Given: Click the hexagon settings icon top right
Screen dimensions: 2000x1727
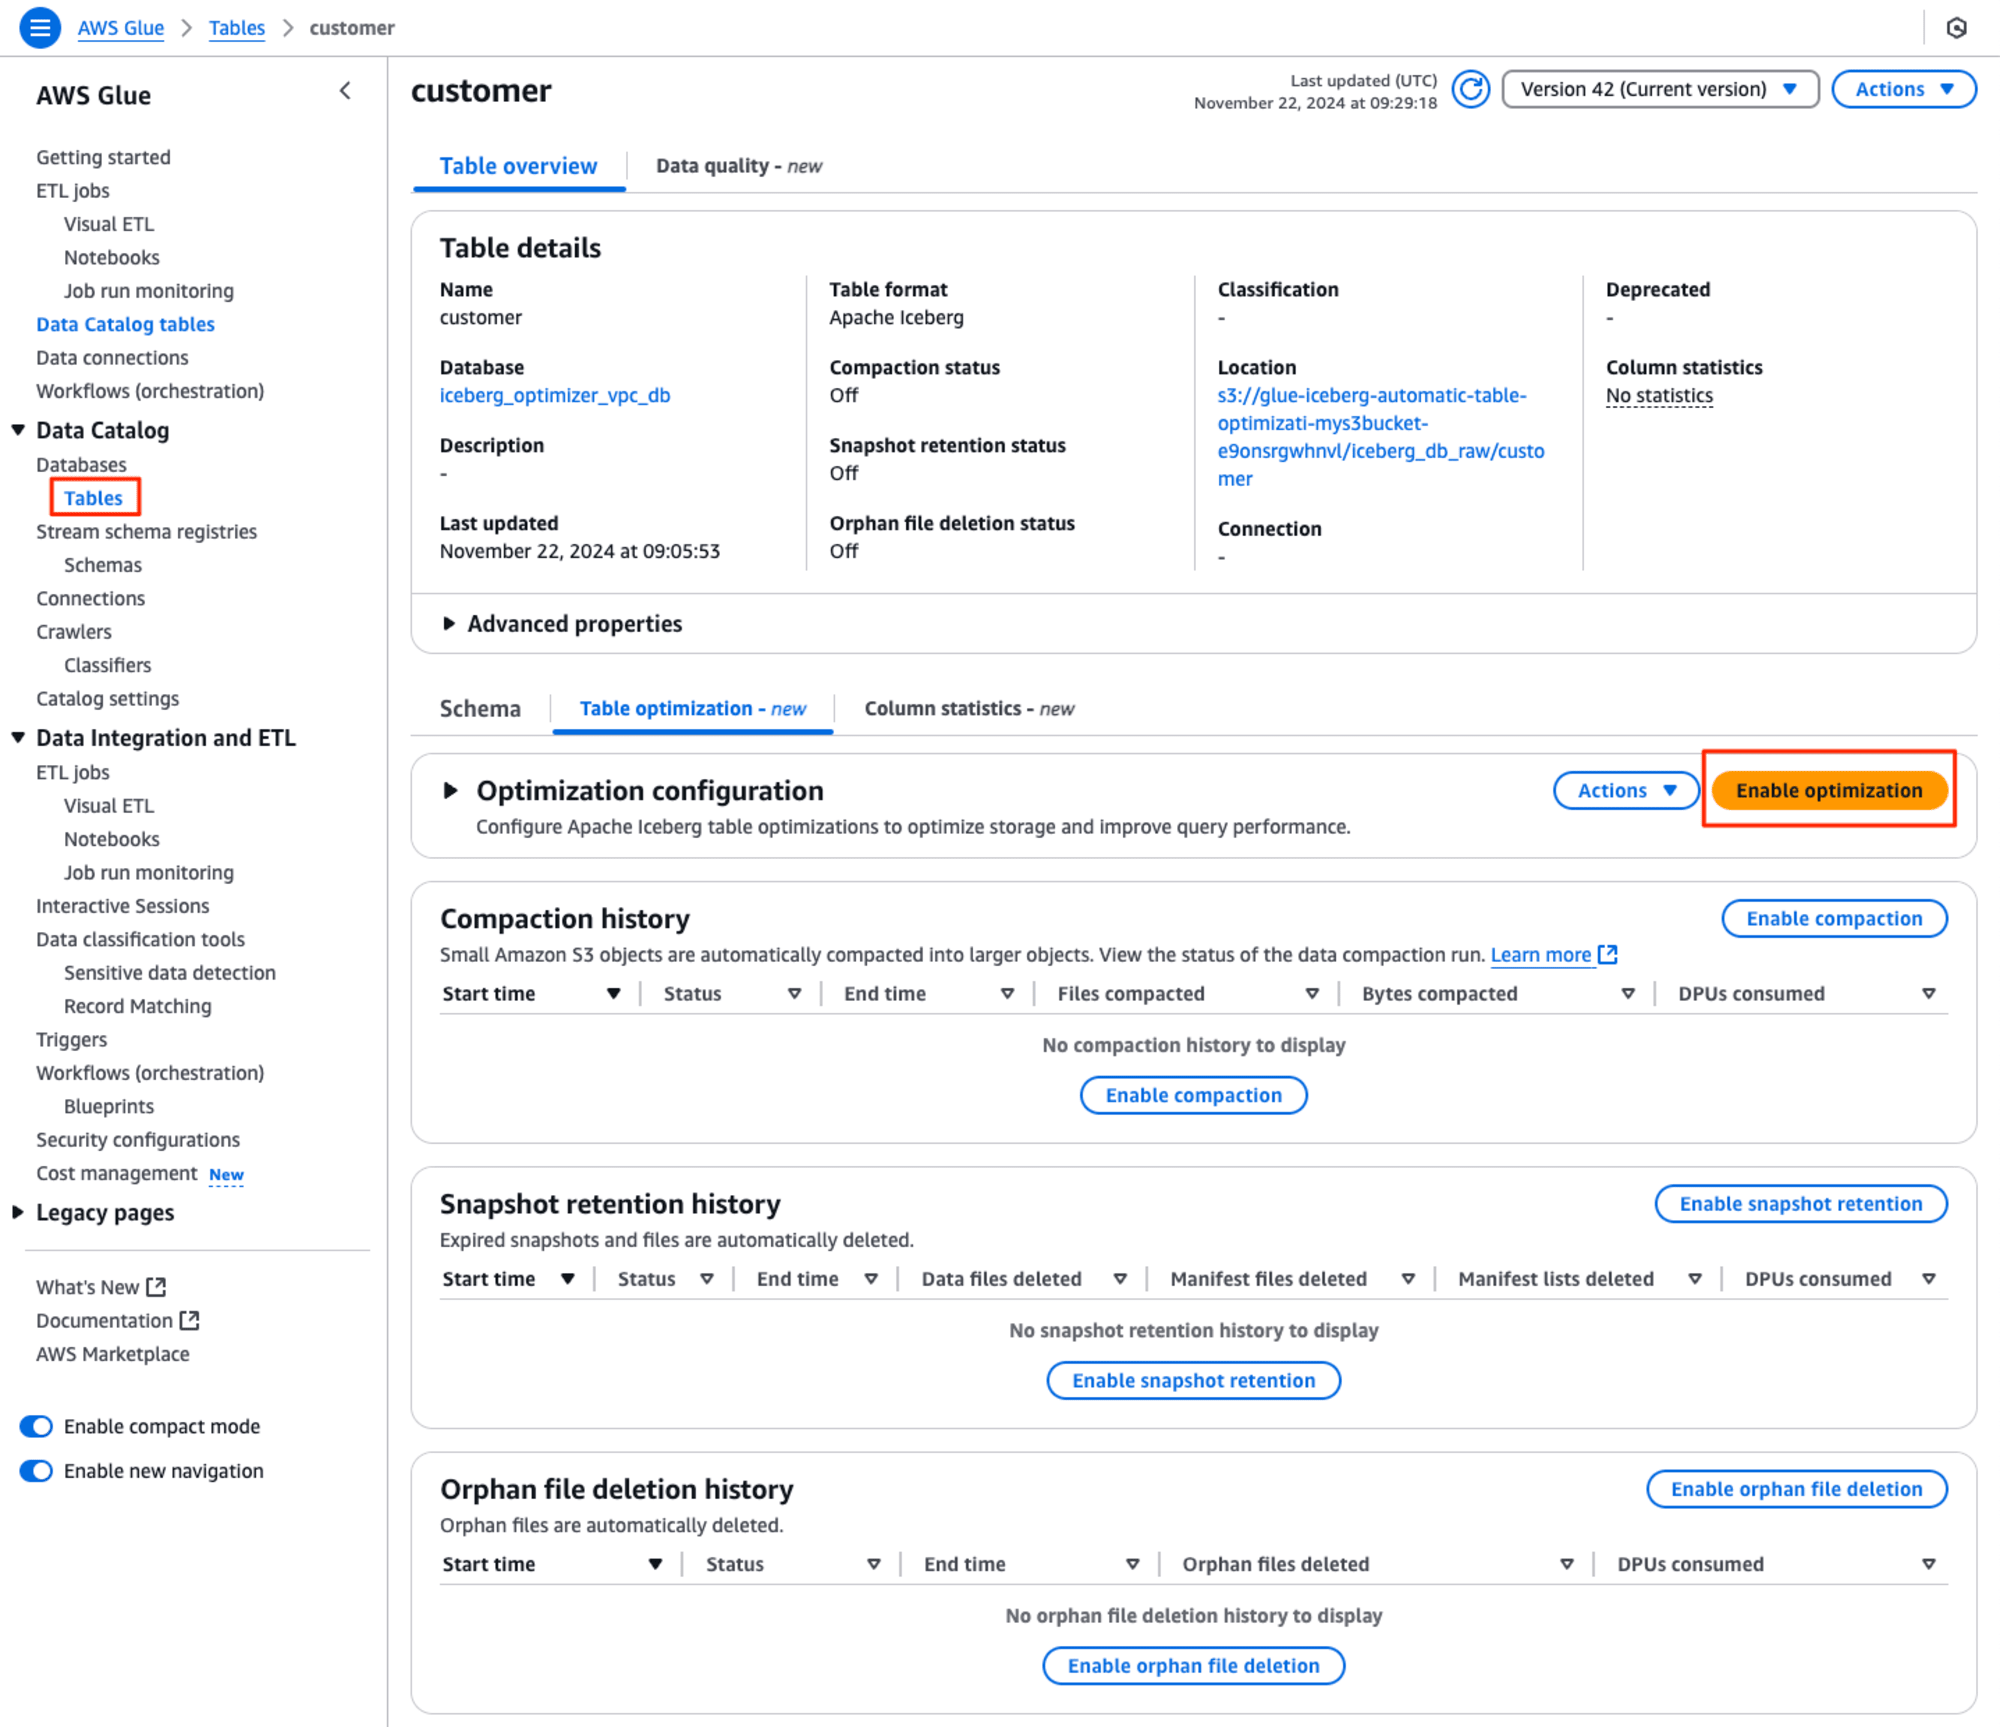Looking at the screenshot, I should click(1956, 28).
